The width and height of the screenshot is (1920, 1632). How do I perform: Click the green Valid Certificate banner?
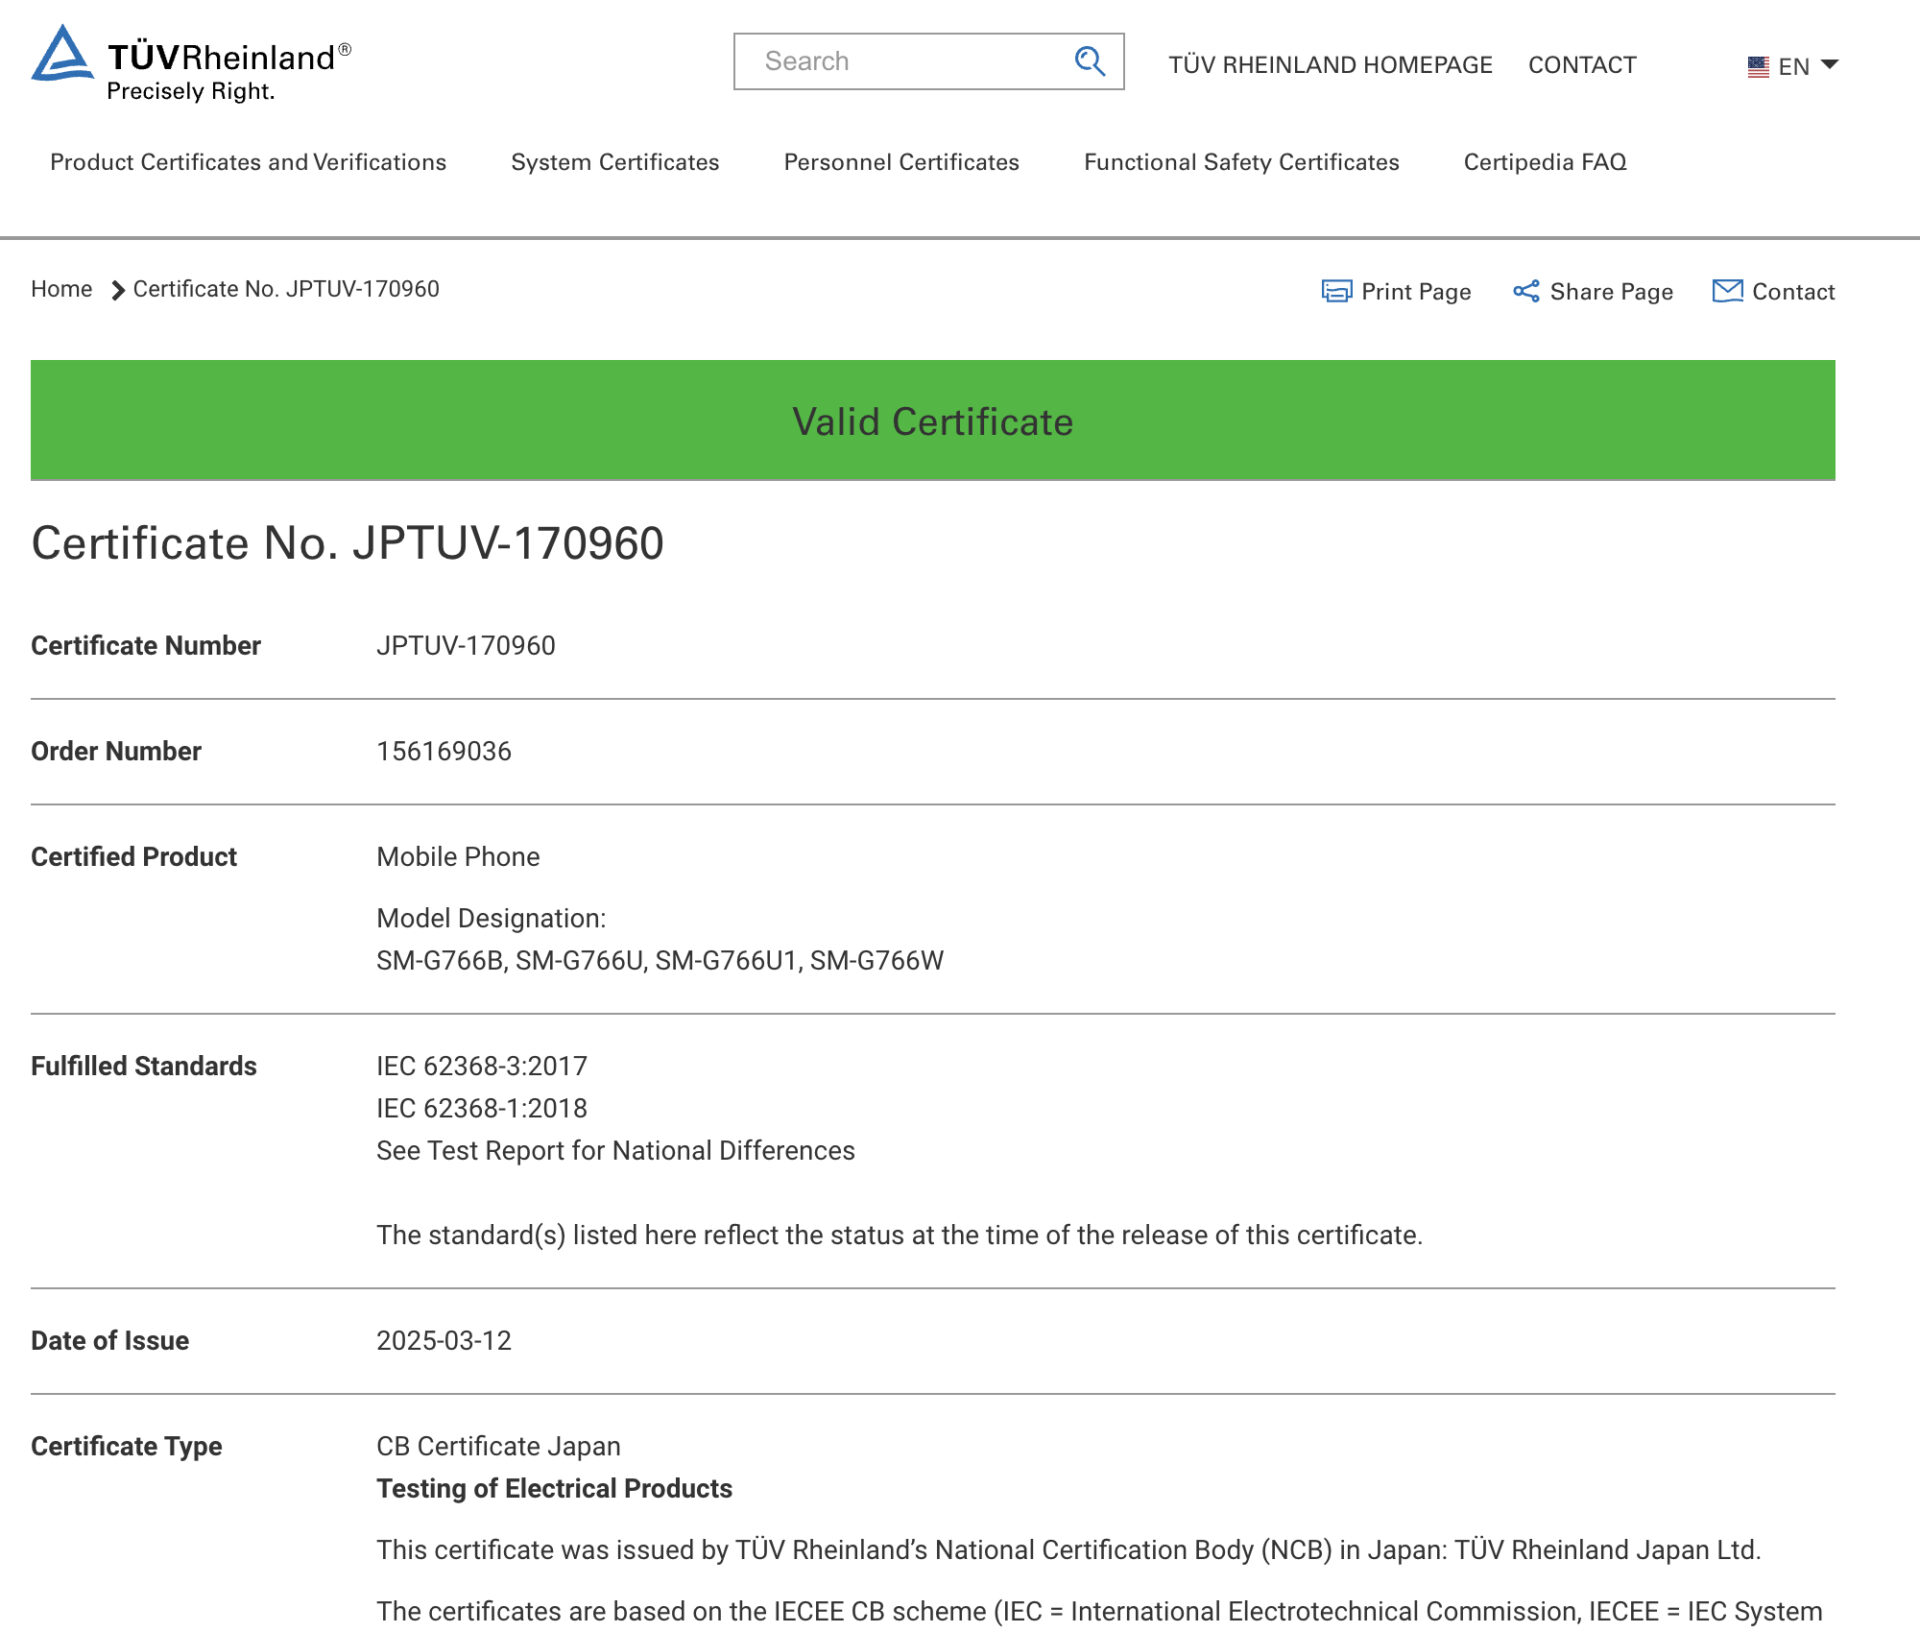click(x=932, y=420)
